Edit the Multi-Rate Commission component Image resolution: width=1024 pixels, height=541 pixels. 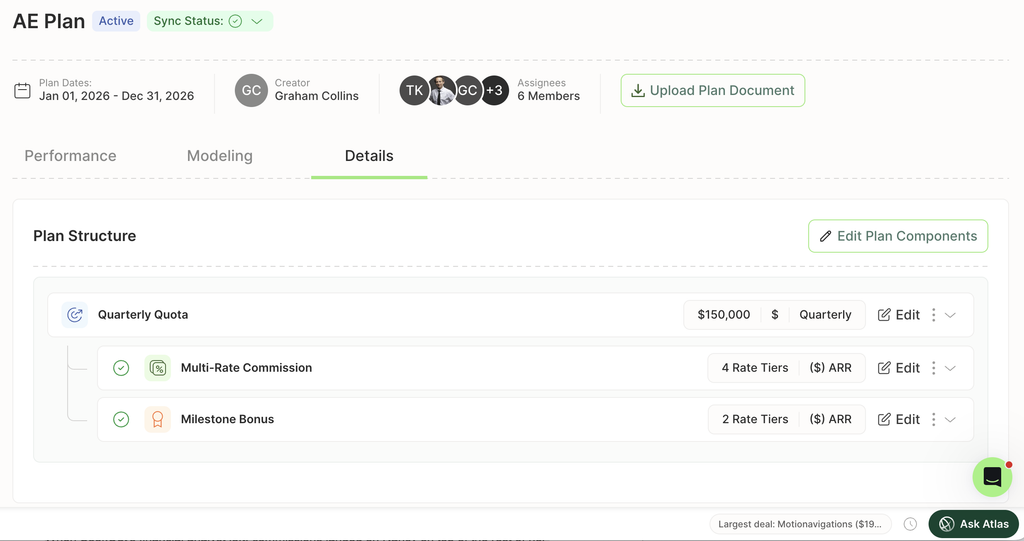(899, 368)
